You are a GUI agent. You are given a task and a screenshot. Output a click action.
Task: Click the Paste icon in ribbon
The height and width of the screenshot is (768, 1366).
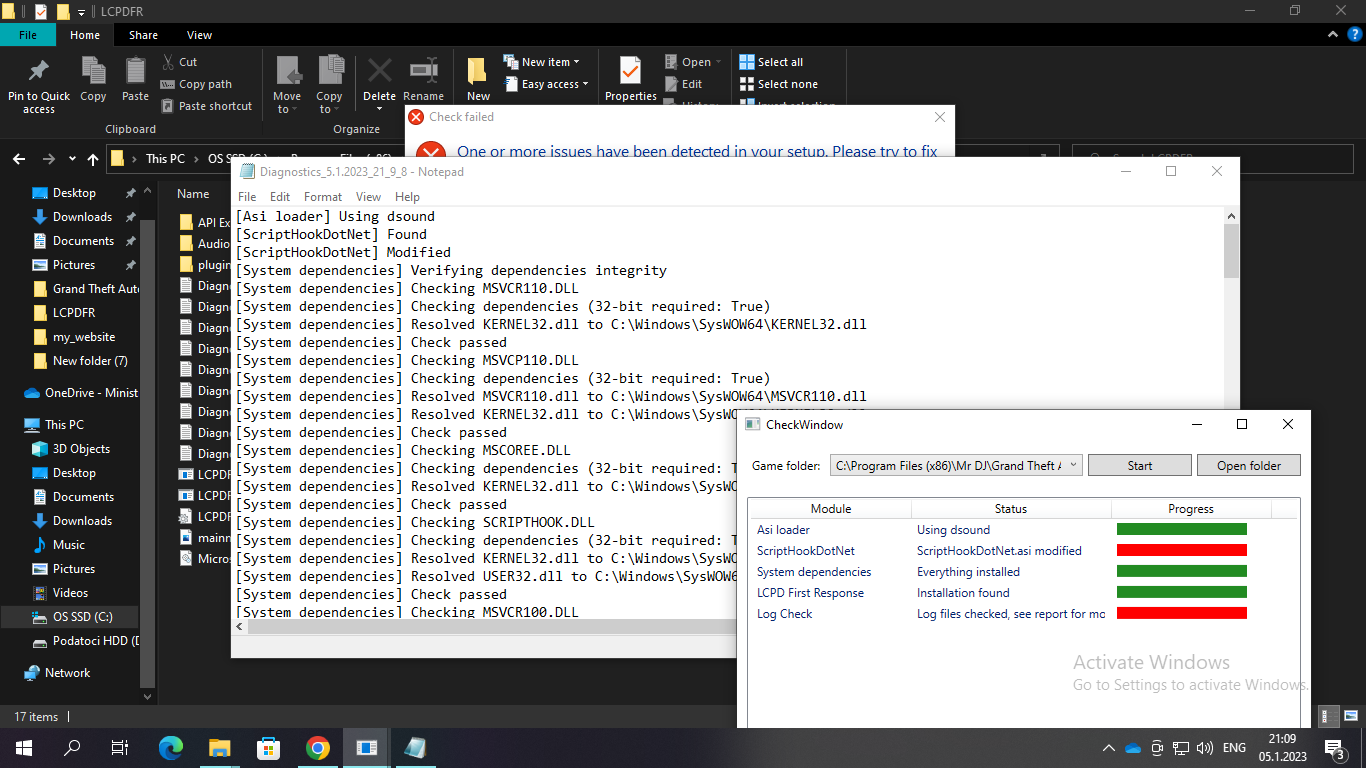coord(135,71)
